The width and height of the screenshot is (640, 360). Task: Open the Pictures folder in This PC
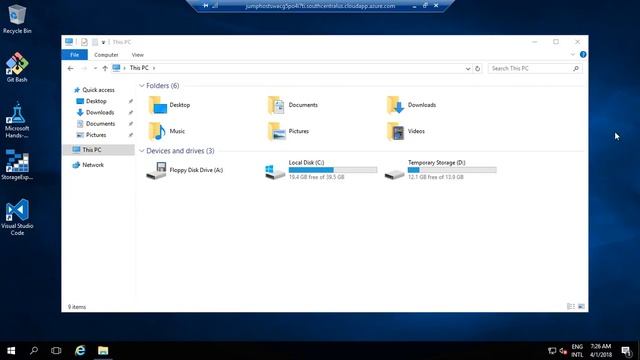pyautogui.click(x=289, y=131)
